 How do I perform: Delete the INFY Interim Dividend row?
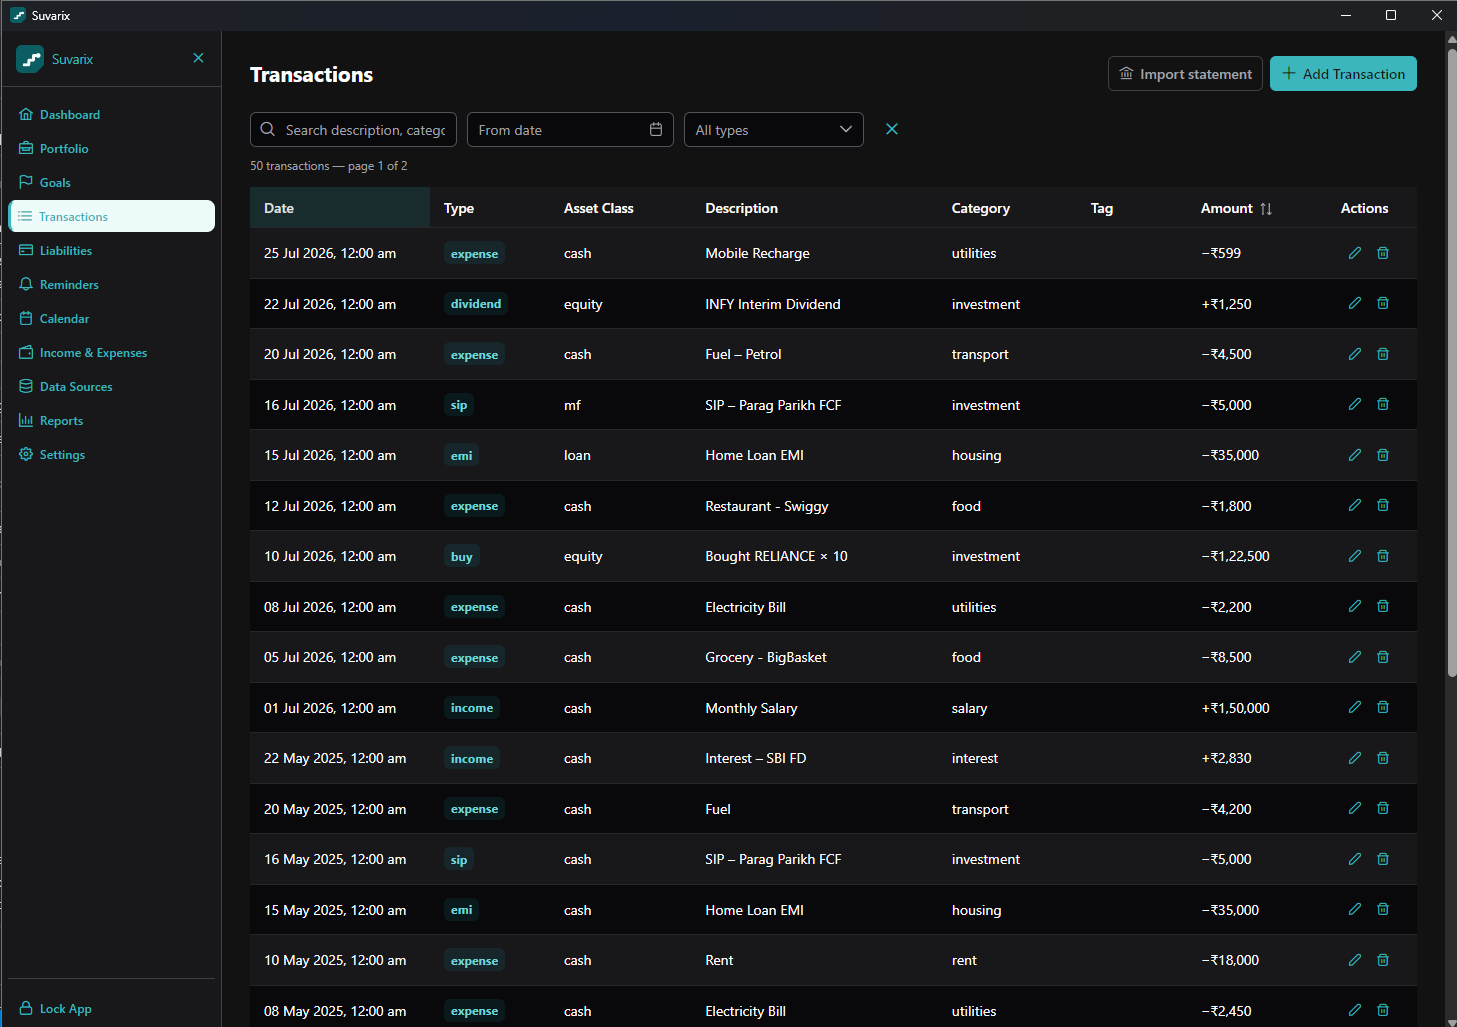(x=1383, y=303)
